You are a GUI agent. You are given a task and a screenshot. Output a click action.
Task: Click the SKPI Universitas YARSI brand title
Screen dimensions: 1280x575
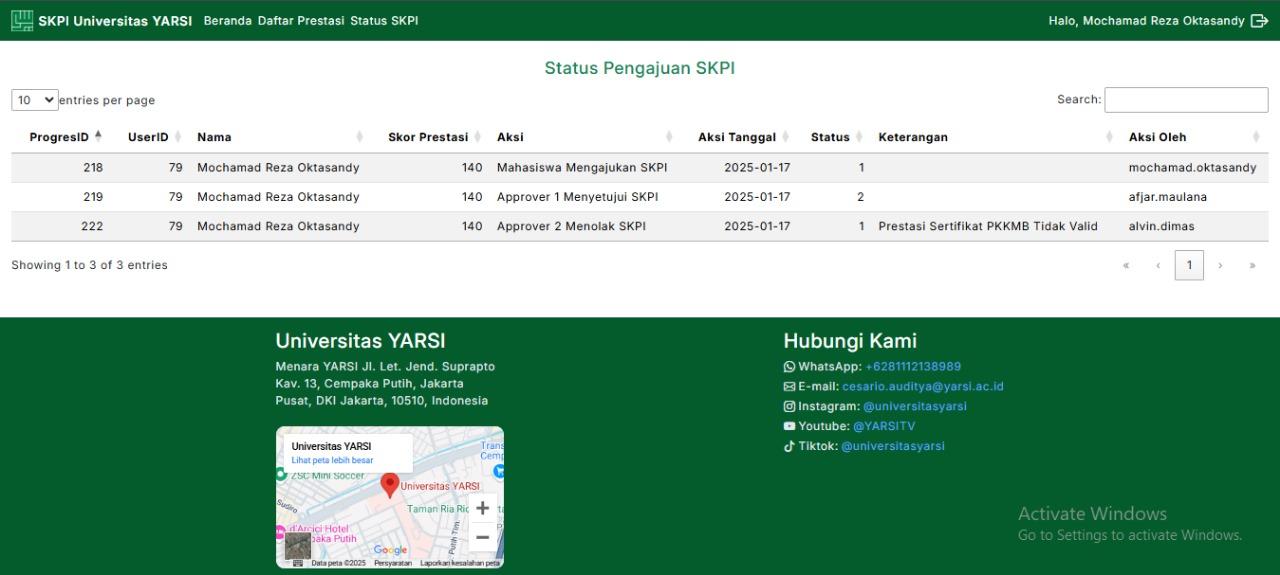[115, 21]
